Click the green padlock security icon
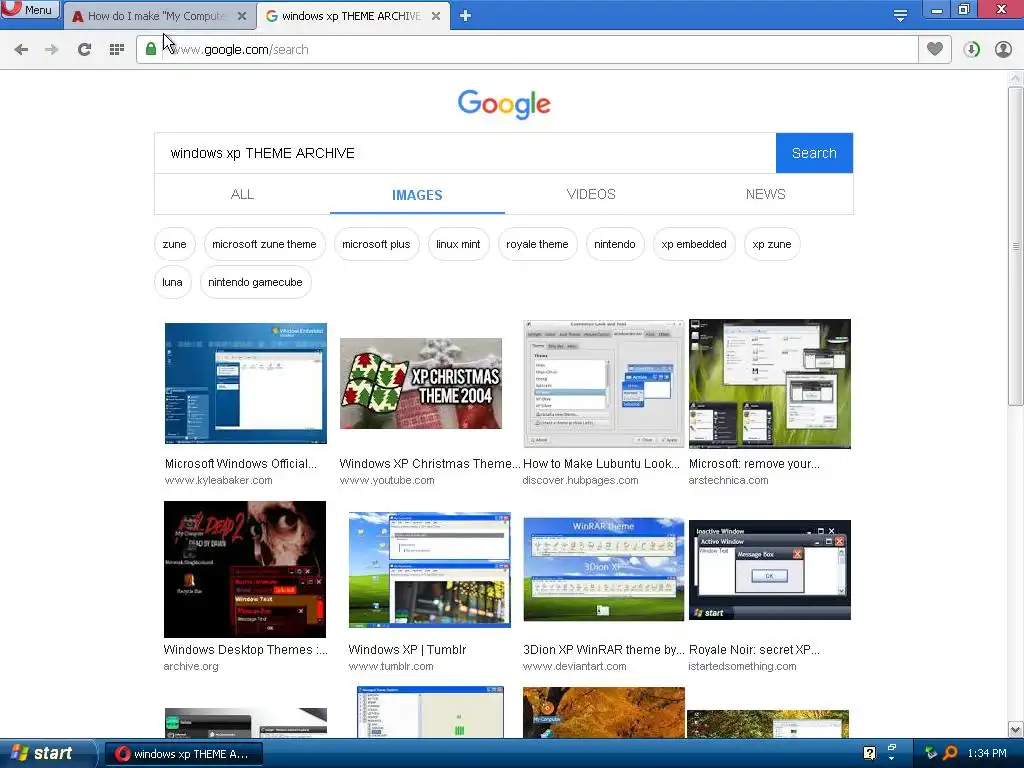The height and width of the screenshot is (768, 1024). point(151,49)
